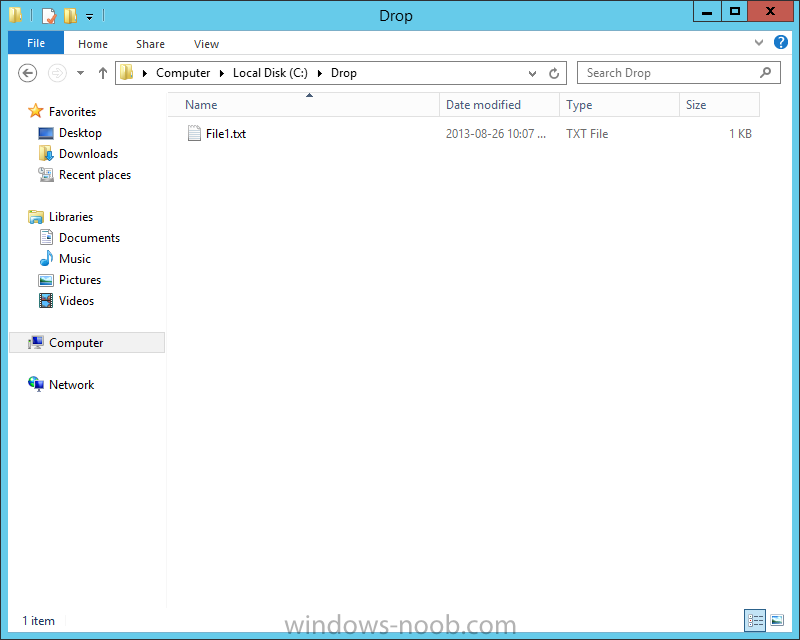
Task: Click the Music note icon
Action: (46, 258)
